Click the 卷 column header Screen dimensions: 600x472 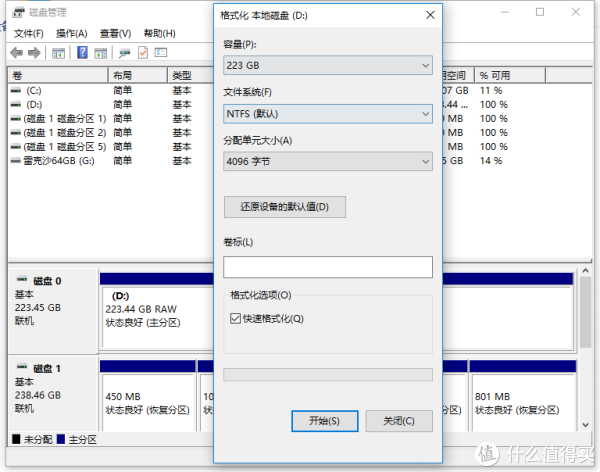[x=58, y=75]
